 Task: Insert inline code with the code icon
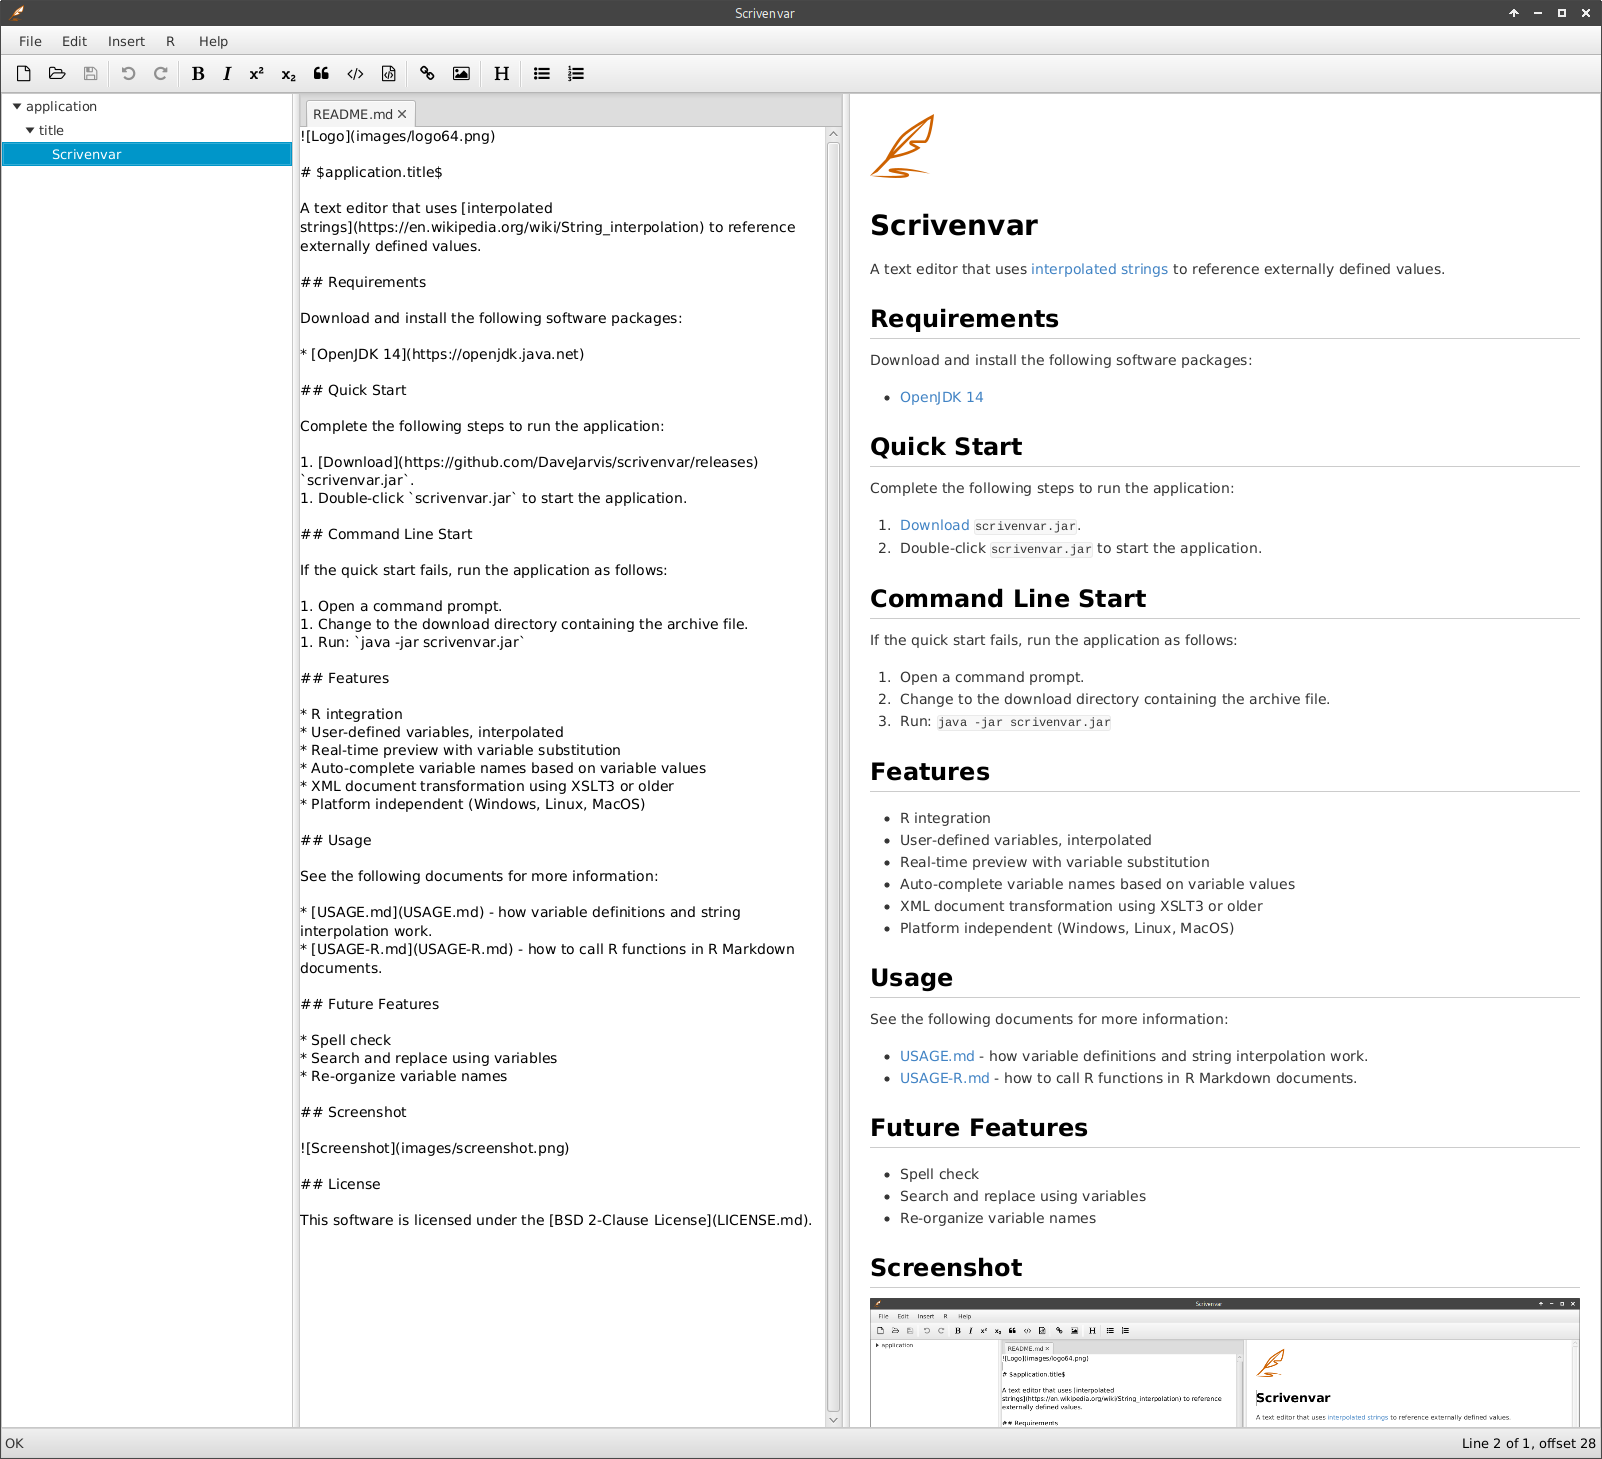tap(355, 73)
